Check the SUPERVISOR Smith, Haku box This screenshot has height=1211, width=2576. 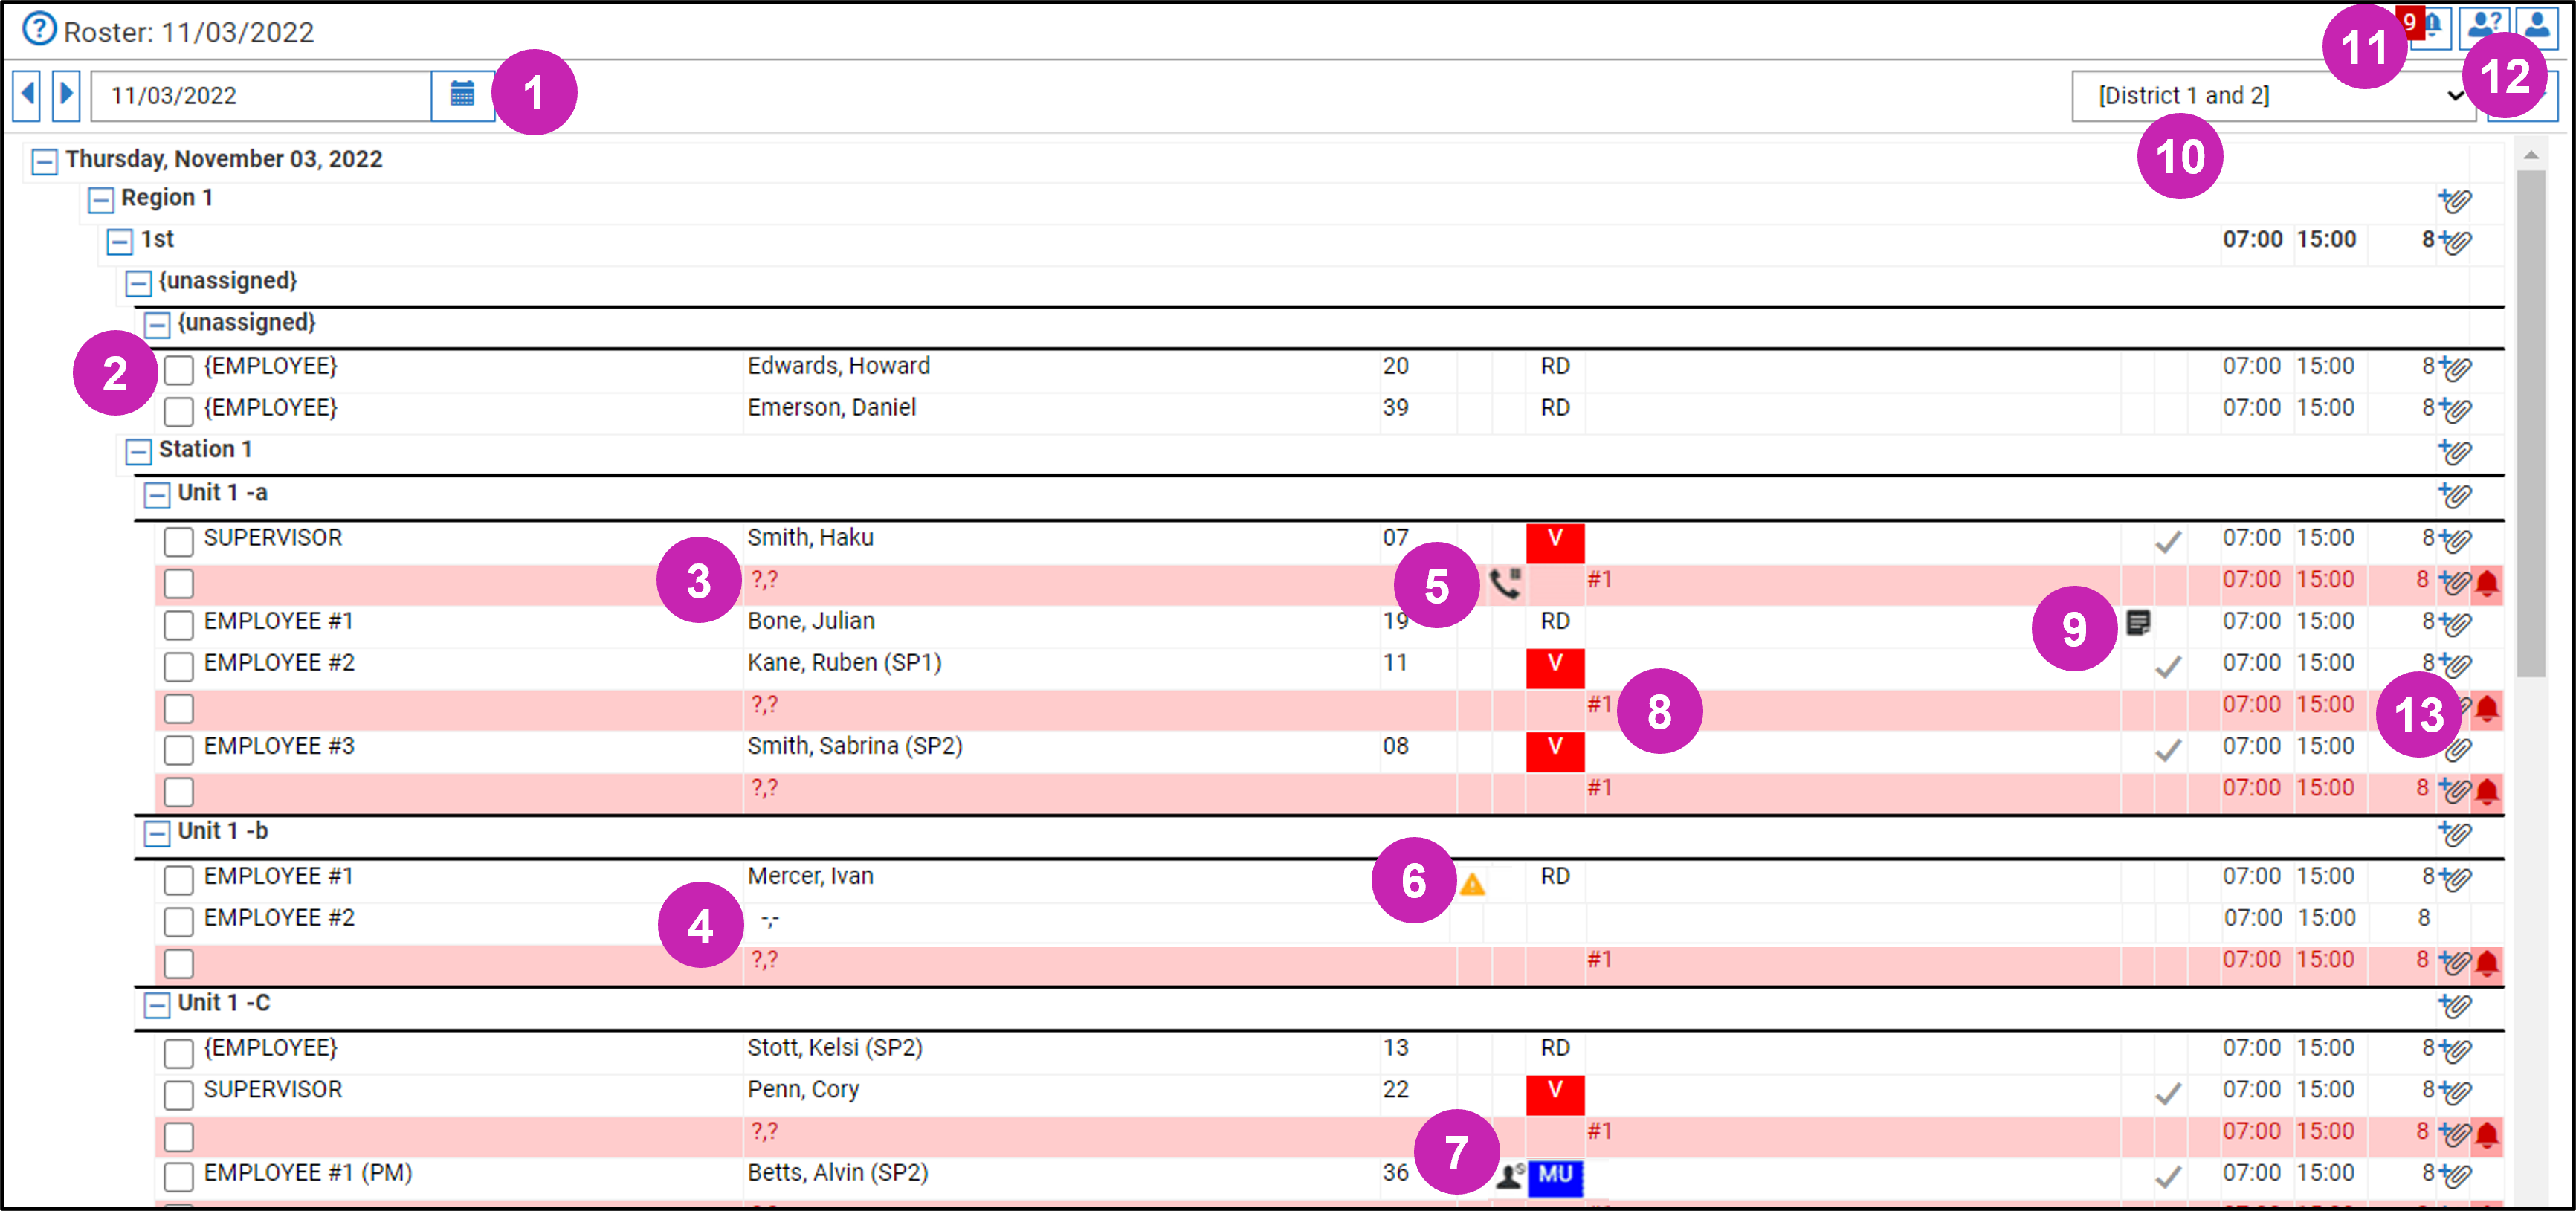tap(178, 541)
